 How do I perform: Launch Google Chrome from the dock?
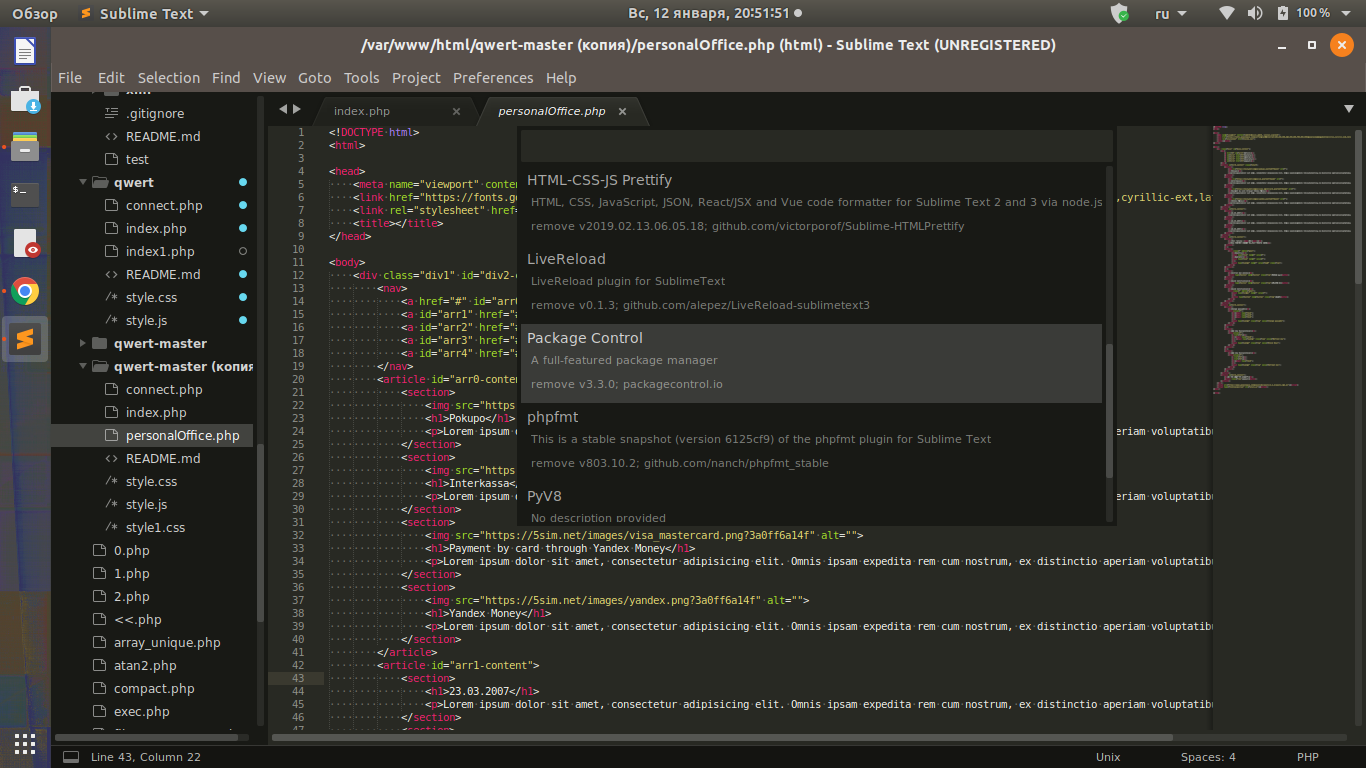(x=25, y=292)
